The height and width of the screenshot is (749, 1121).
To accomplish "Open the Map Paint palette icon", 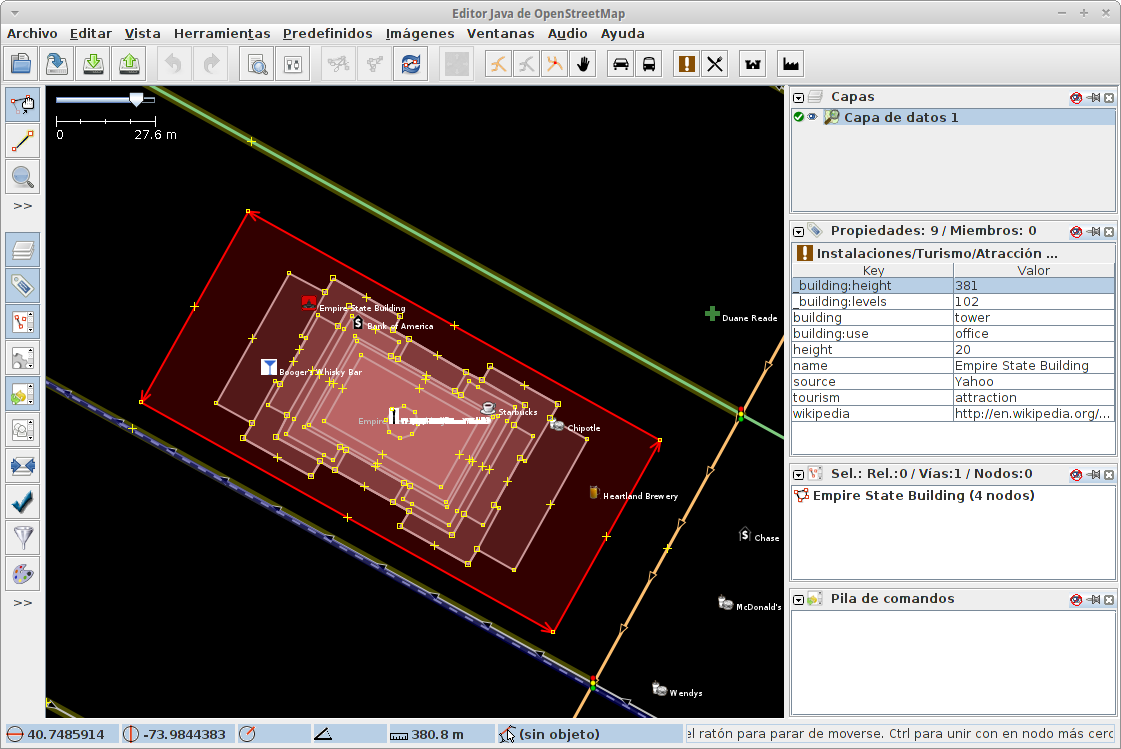I will coord(23,575).
